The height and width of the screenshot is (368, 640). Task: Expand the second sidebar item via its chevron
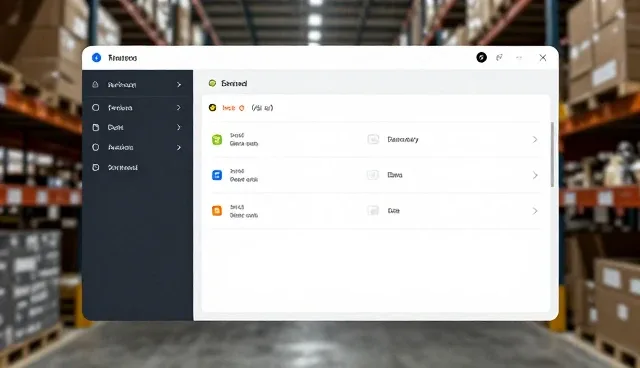[179, 108]
